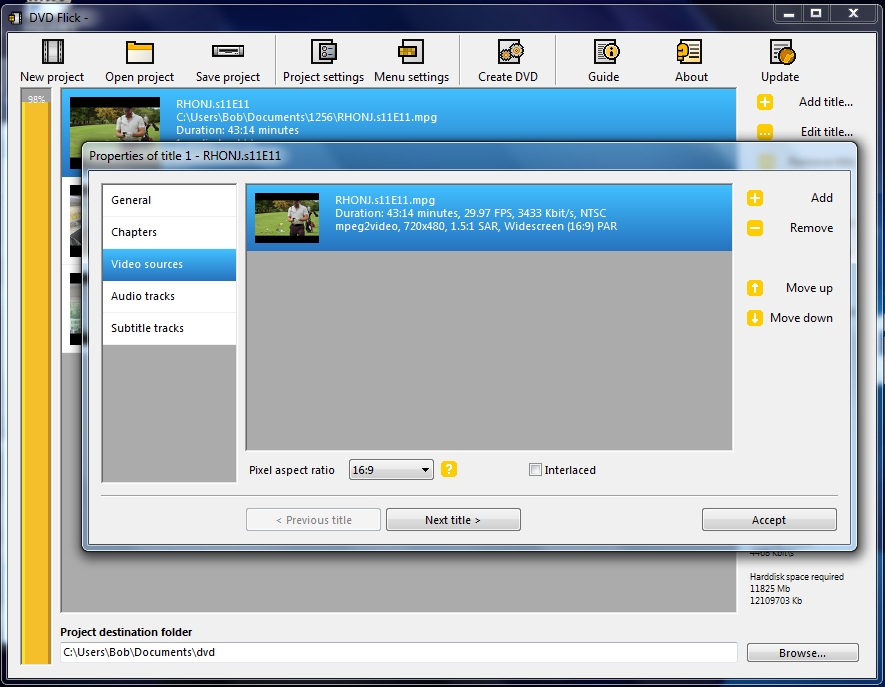Open Project settings toolbar icon
The height and width of the screenshot is (687, 885).
click(323, 52)
